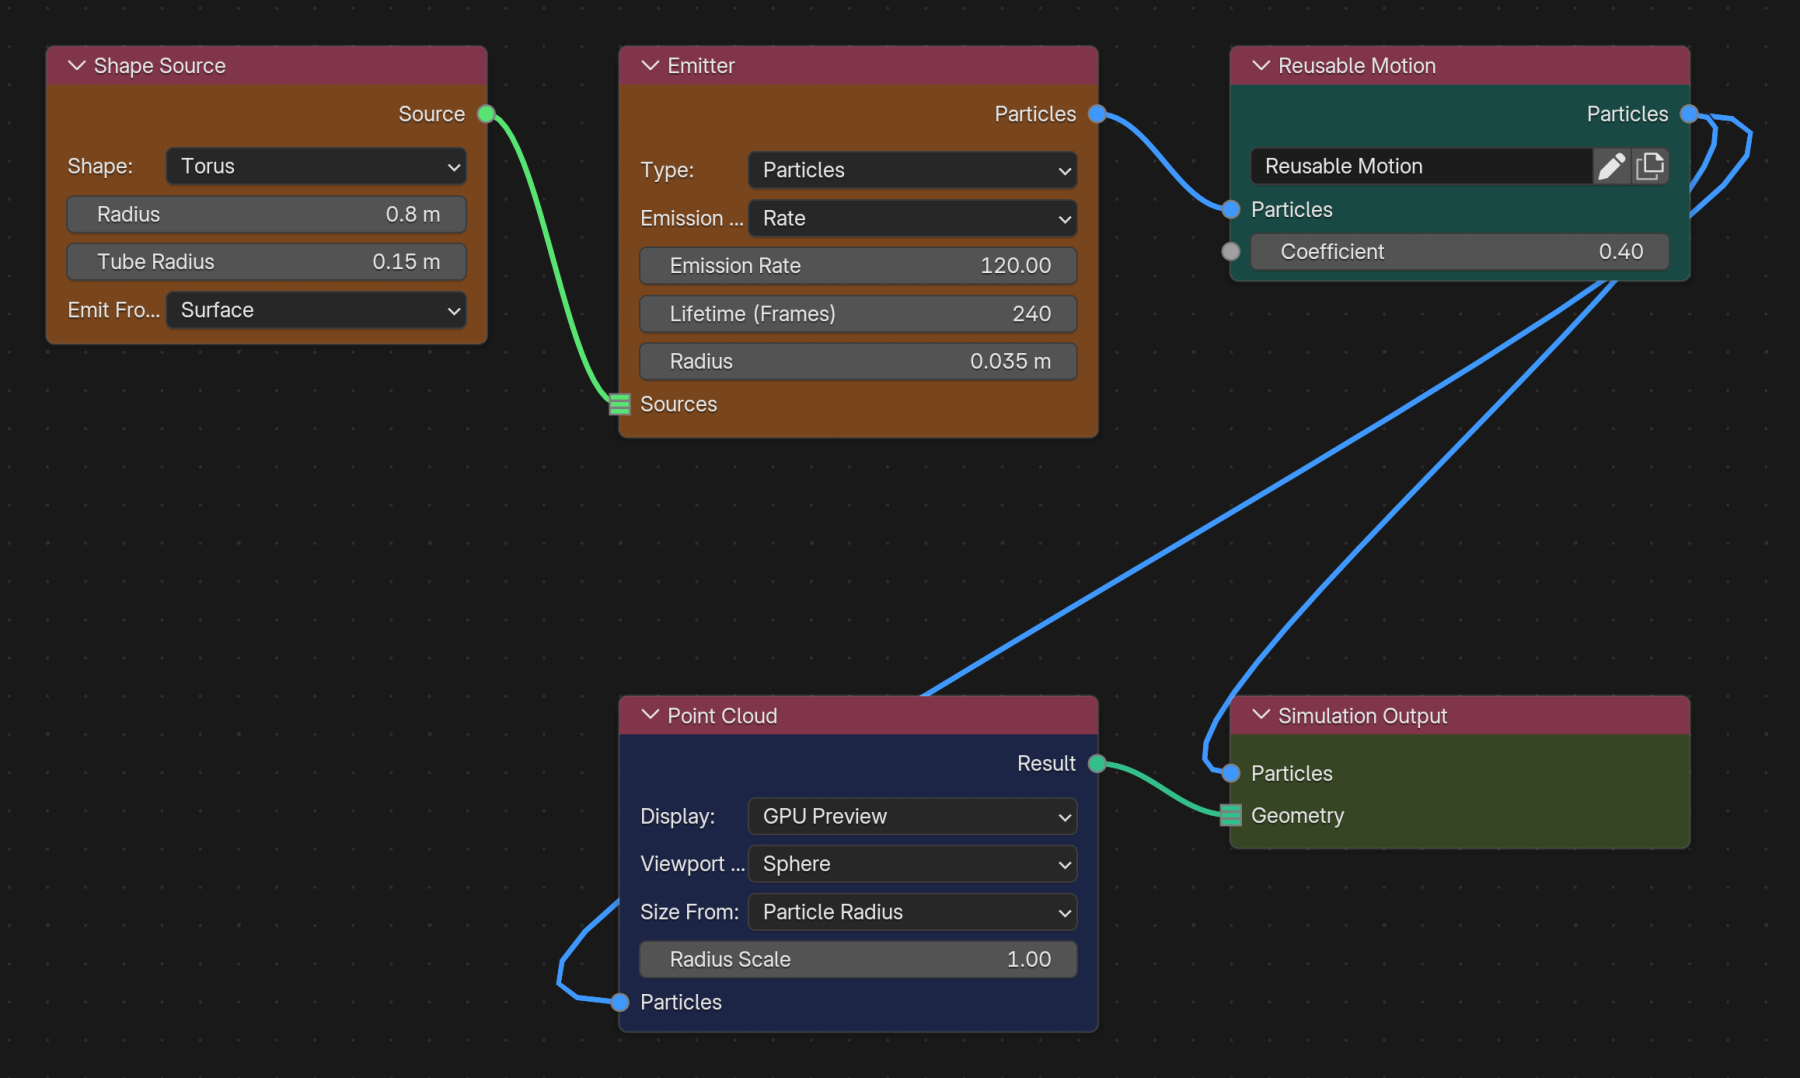Collapse the Point Cloud node
The image size is (1800, 1078).
click(650, 716)
